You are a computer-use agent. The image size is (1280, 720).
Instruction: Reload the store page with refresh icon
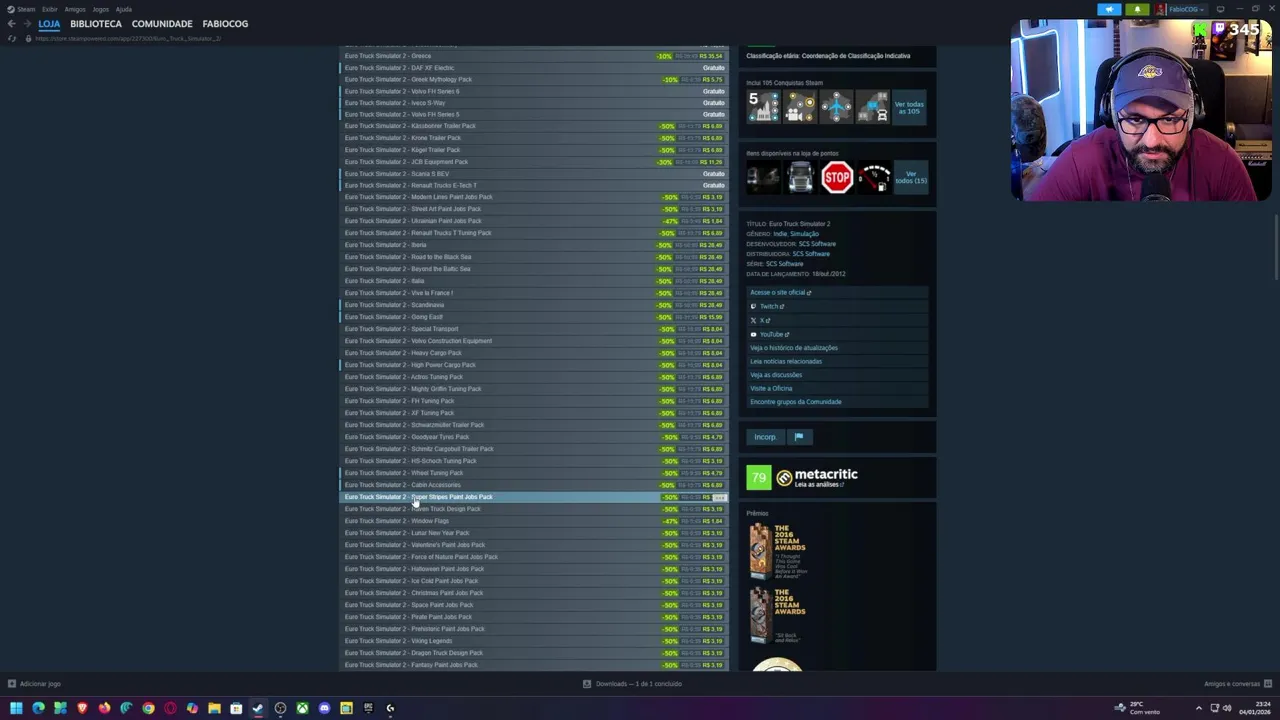(x=12, y=38)
